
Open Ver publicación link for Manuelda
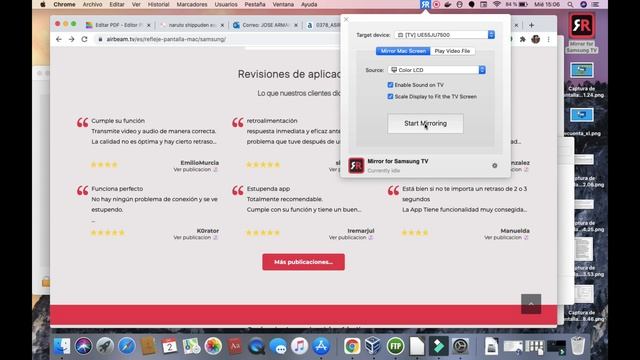[507, 238]
